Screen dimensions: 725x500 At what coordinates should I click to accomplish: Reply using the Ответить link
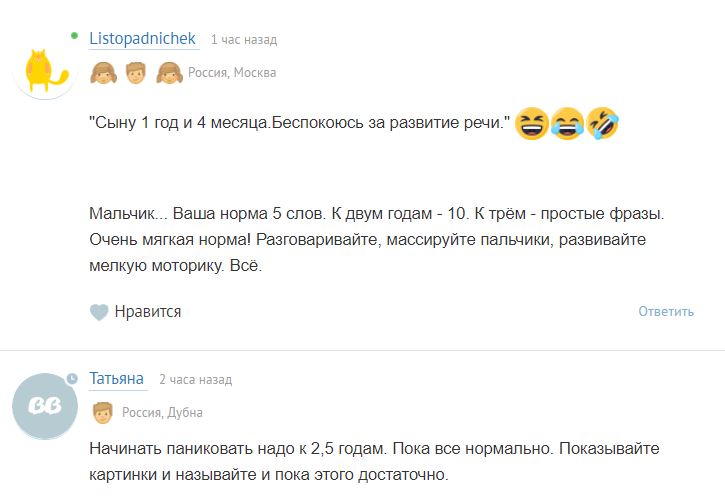tap(666, 312)
